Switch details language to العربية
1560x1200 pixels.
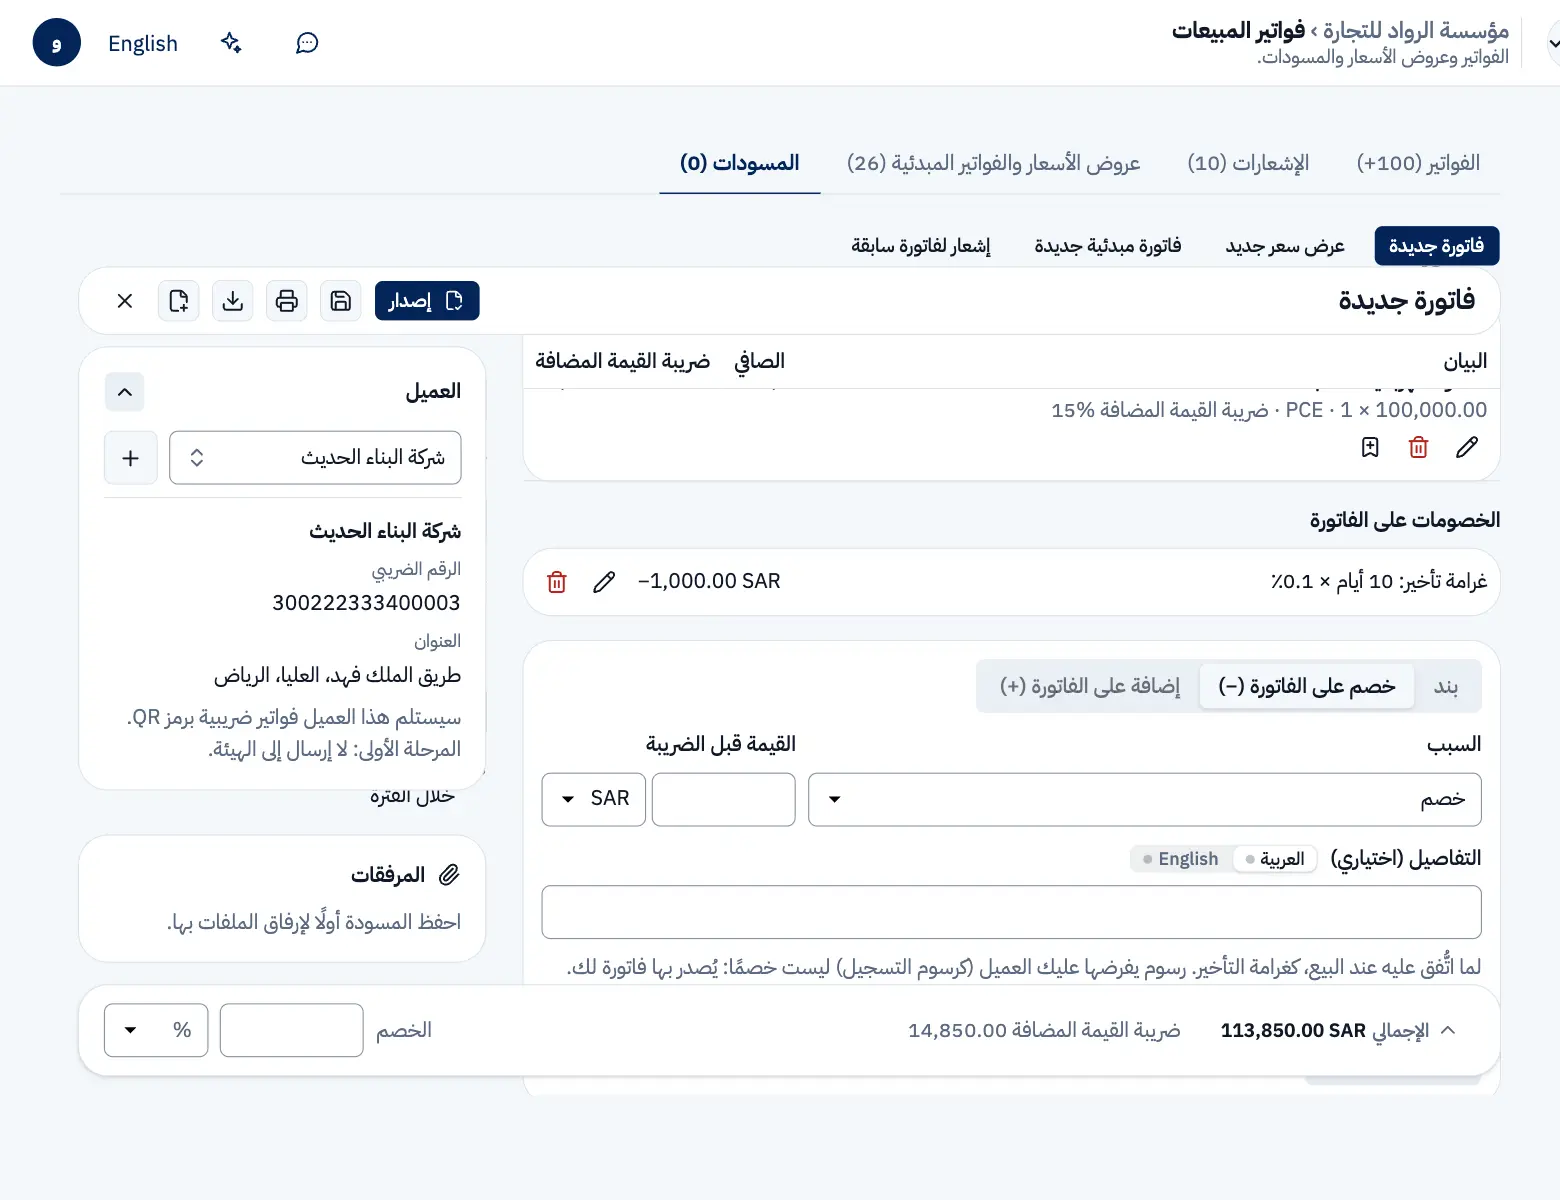1275,859
